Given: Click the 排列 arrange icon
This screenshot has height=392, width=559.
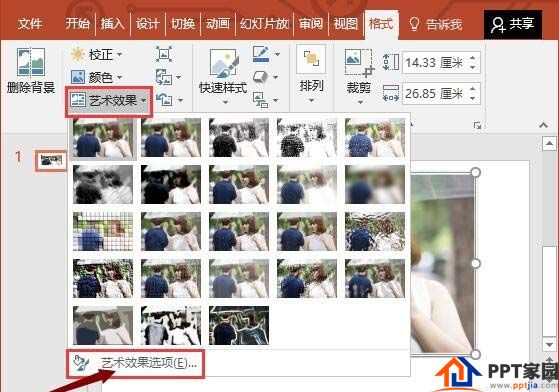Looking at the screenshot, I should (x=311, y=59).
